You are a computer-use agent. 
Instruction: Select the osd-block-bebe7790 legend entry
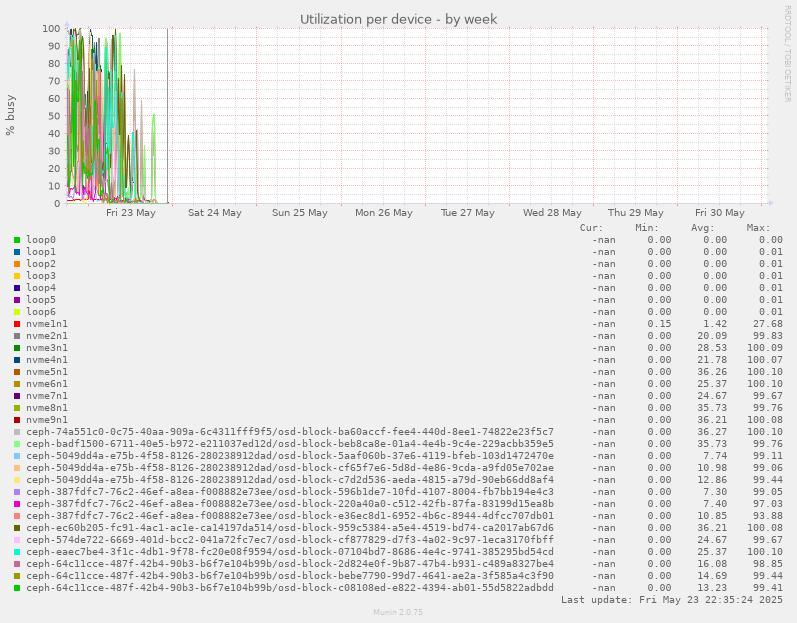pos(290,576)
